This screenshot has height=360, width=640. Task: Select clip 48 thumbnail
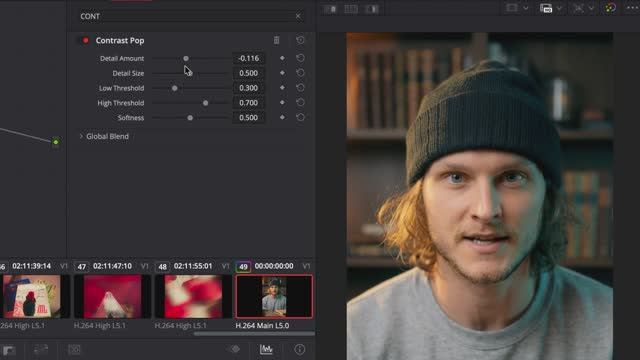(193, 296)
